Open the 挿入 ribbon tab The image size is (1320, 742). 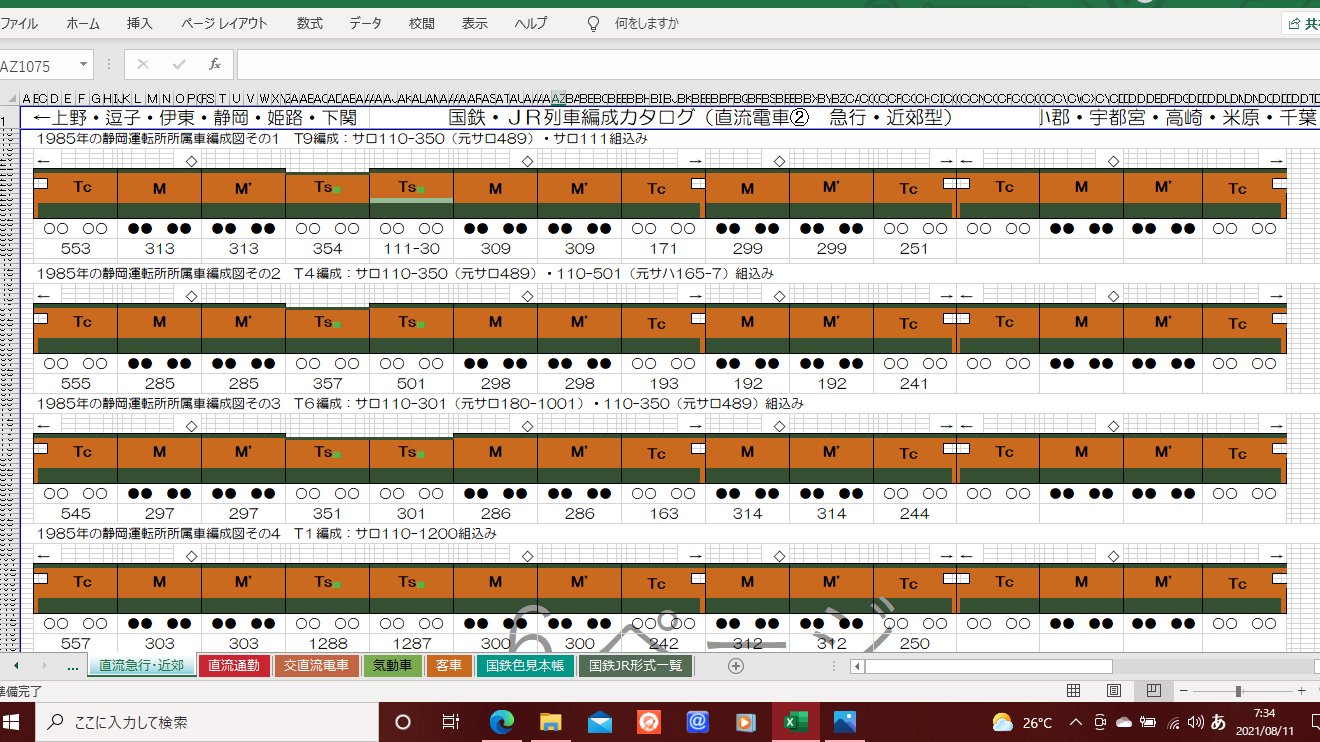pos(140,23)
